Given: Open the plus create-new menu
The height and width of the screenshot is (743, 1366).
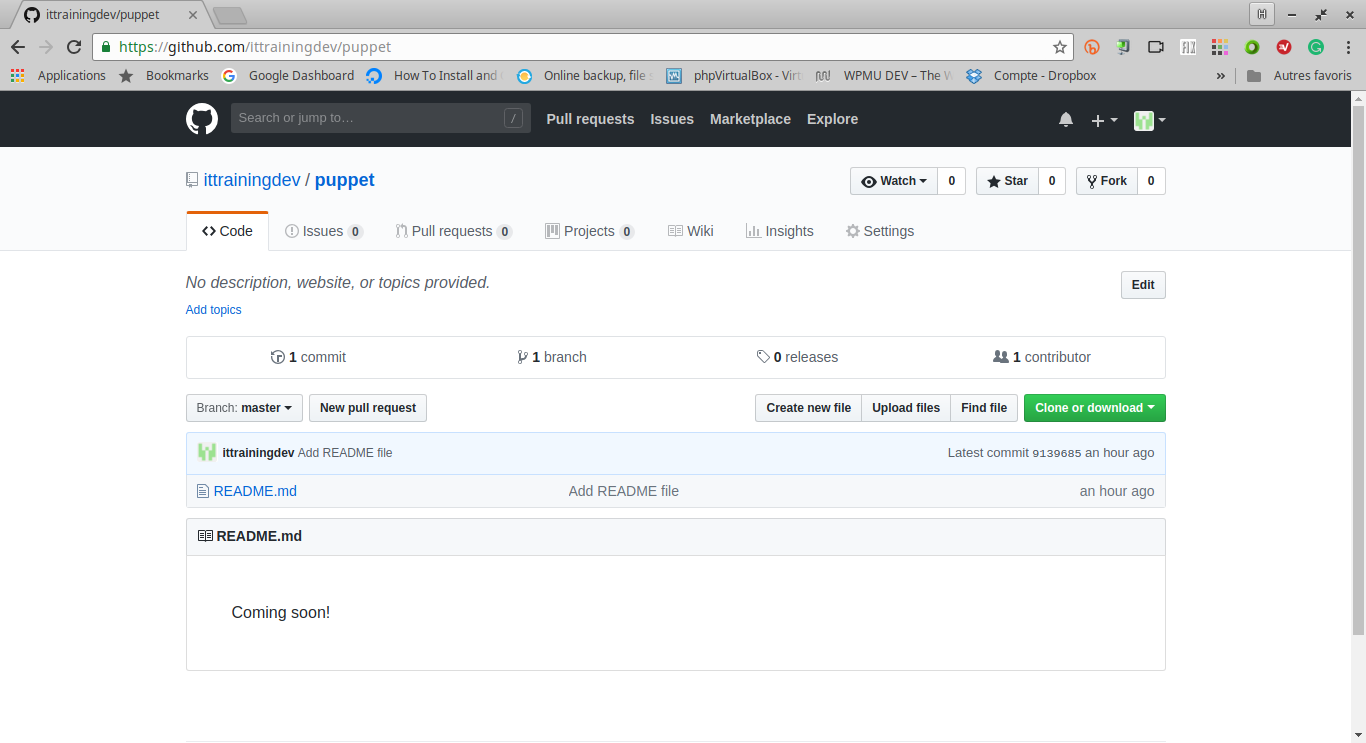Looking at the screenshot, I should coord(1104,120).
